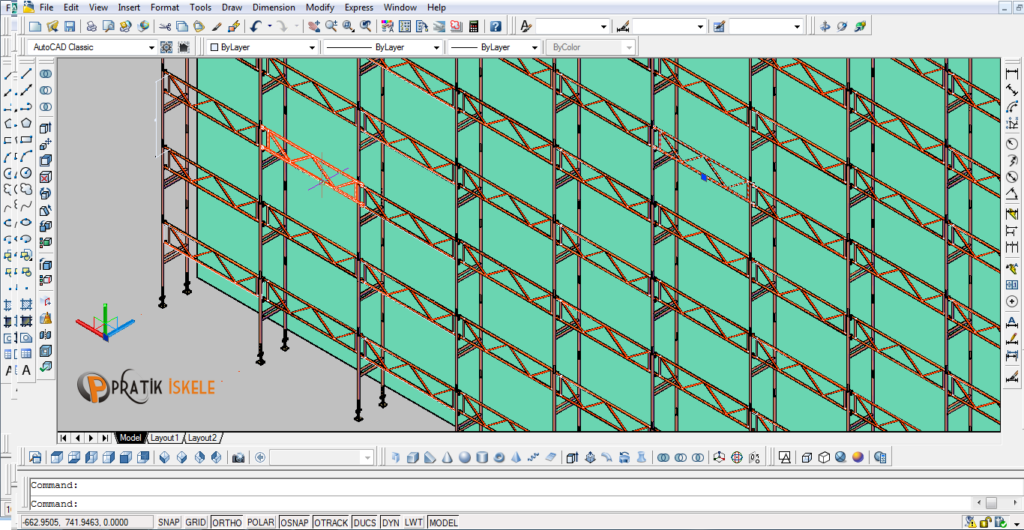
Task: Switch to the Layout2 tab
Action: pos(202,437)
